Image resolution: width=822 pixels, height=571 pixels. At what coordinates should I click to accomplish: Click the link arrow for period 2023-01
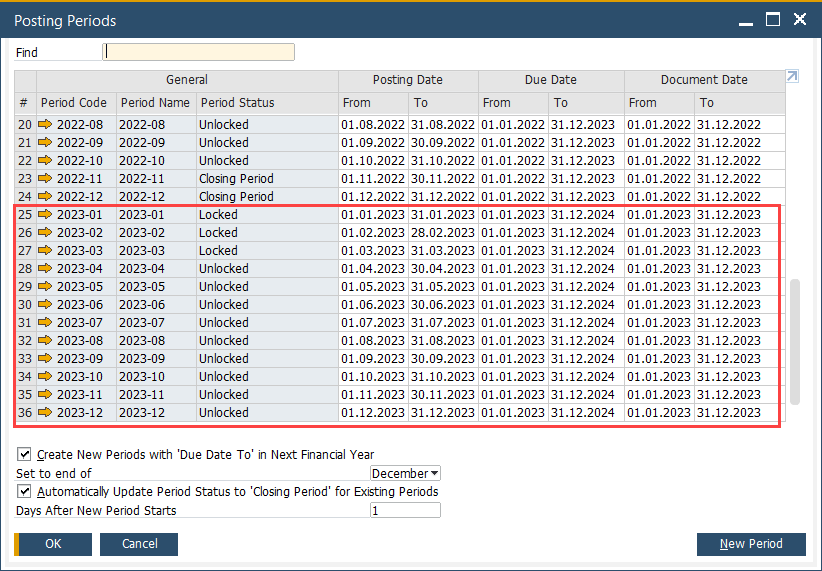(x=46, y=215)
